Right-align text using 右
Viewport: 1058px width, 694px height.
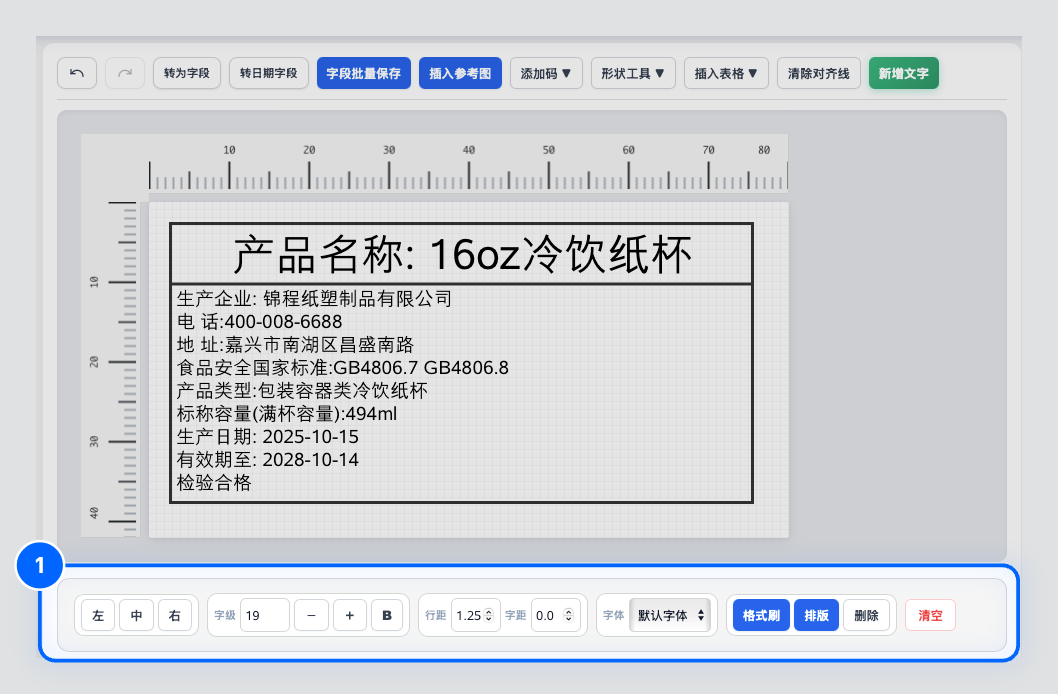click(176, 615)
